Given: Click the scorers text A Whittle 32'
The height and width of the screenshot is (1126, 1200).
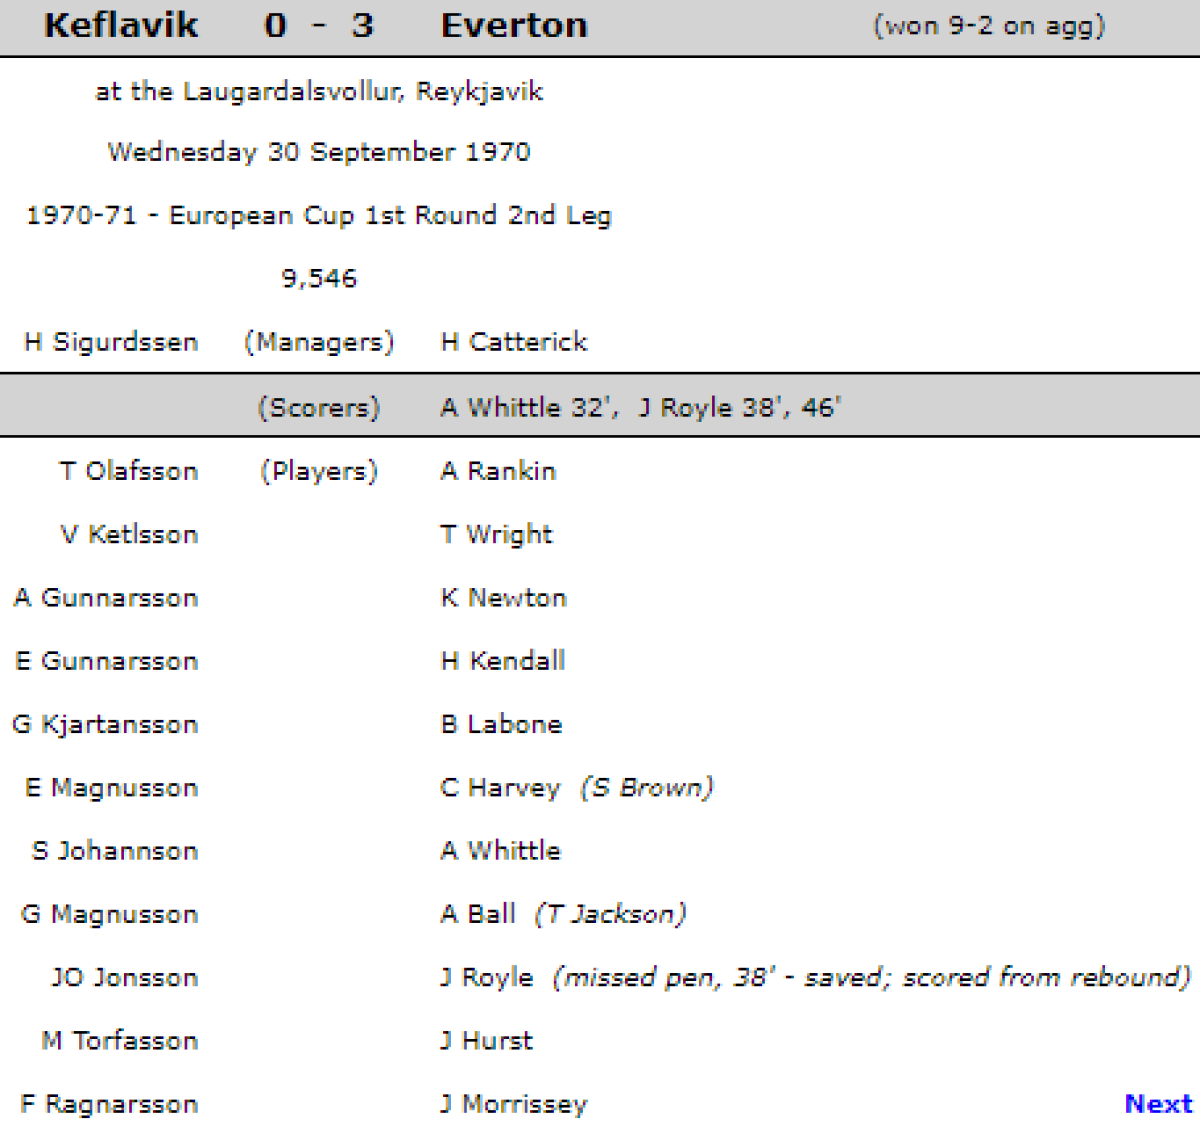Looking at the screenshot, I should [x=528, y=408].
